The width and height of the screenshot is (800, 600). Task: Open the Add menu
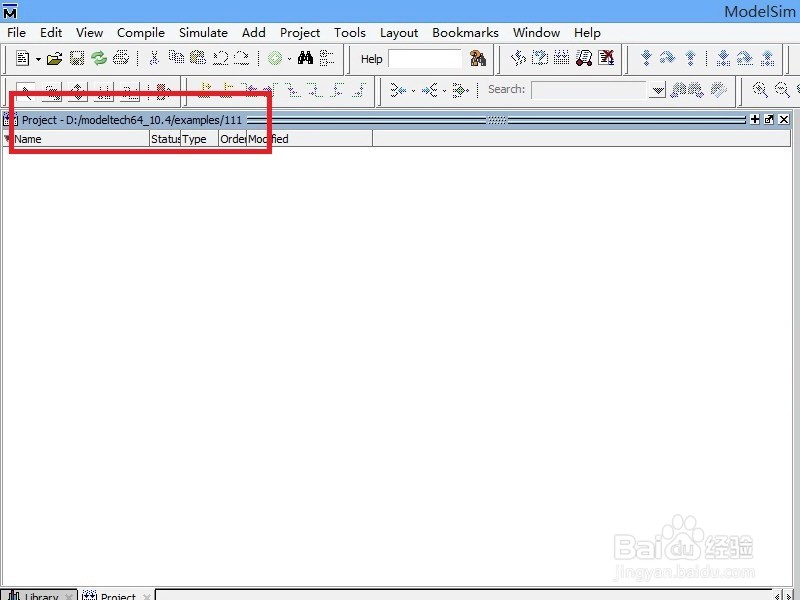coord(254,33)
